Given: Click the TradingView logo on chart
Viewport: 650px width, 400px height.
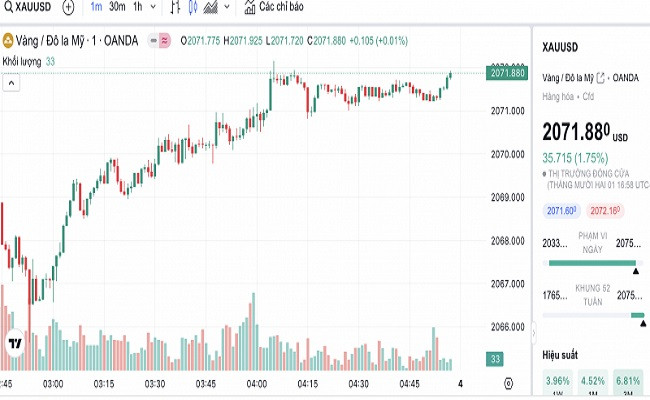Looking at the screenshot, I should coord(15,343).
